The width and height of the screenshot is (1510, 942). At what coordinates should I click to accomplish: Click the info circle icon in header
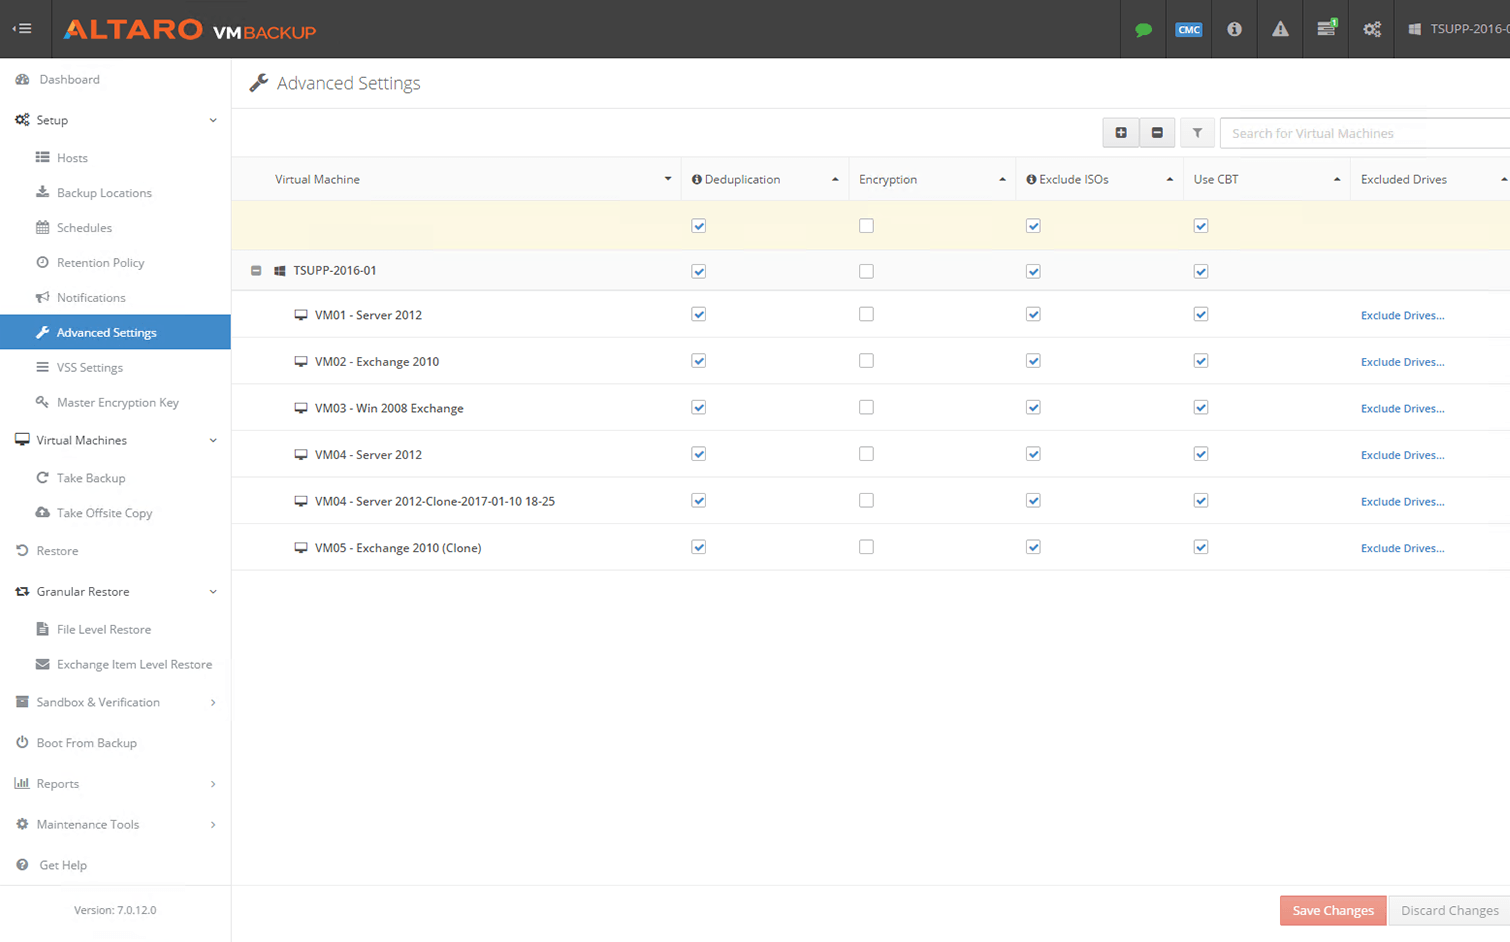(x=1234, y=30)
